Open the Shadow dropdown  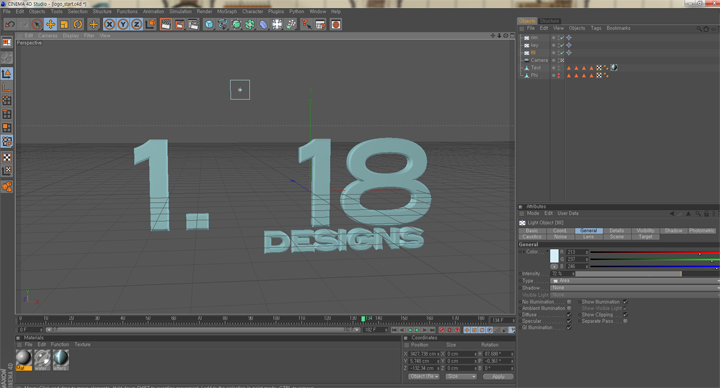tap(635, 287)
